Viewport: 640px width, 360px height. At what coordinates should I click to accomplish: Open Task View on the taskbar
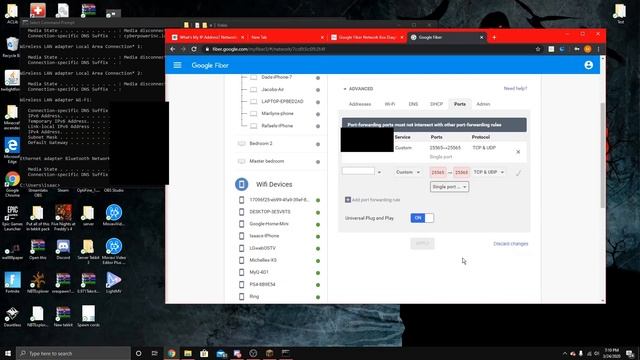[155, 353]
